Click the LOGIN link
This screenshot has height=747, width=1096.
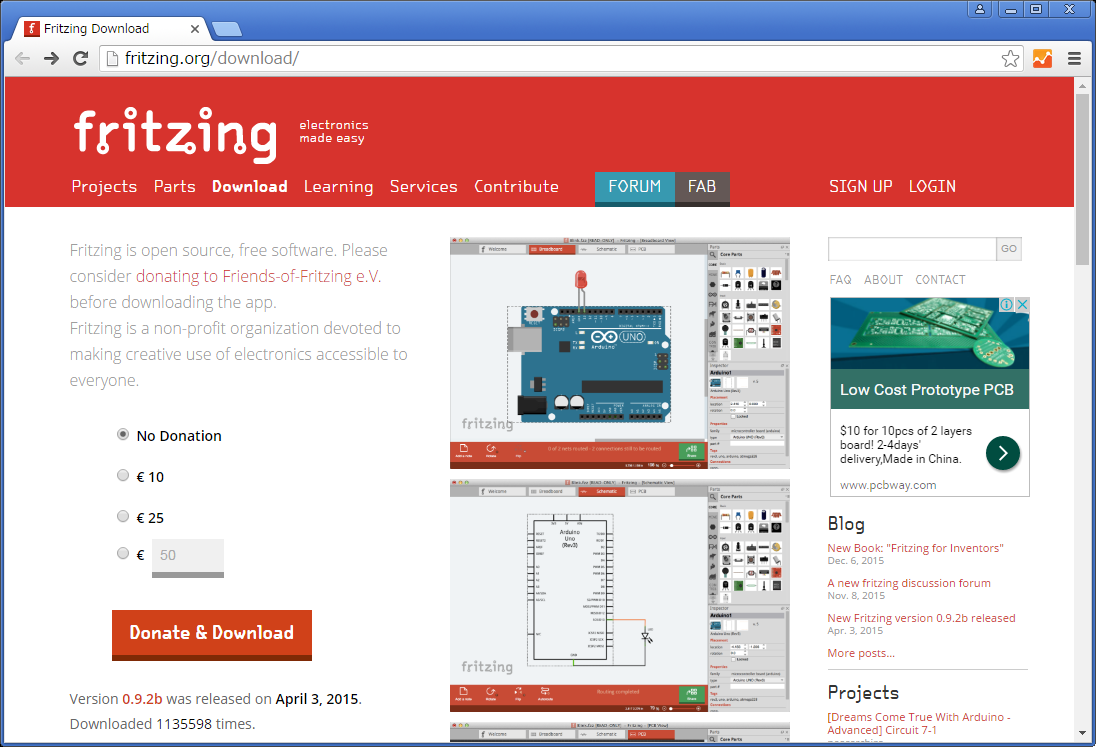click(932, 187)
